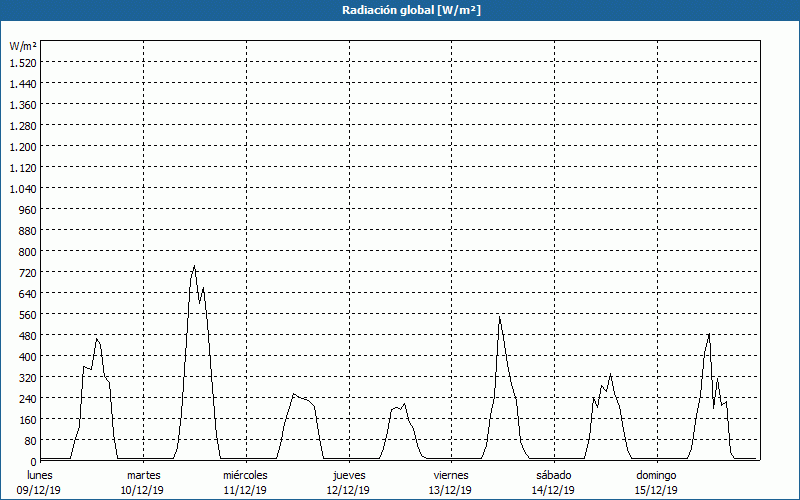Click the 640 y-axis label
The height and width of the screenshot is (500, 800).
[28, 293]
